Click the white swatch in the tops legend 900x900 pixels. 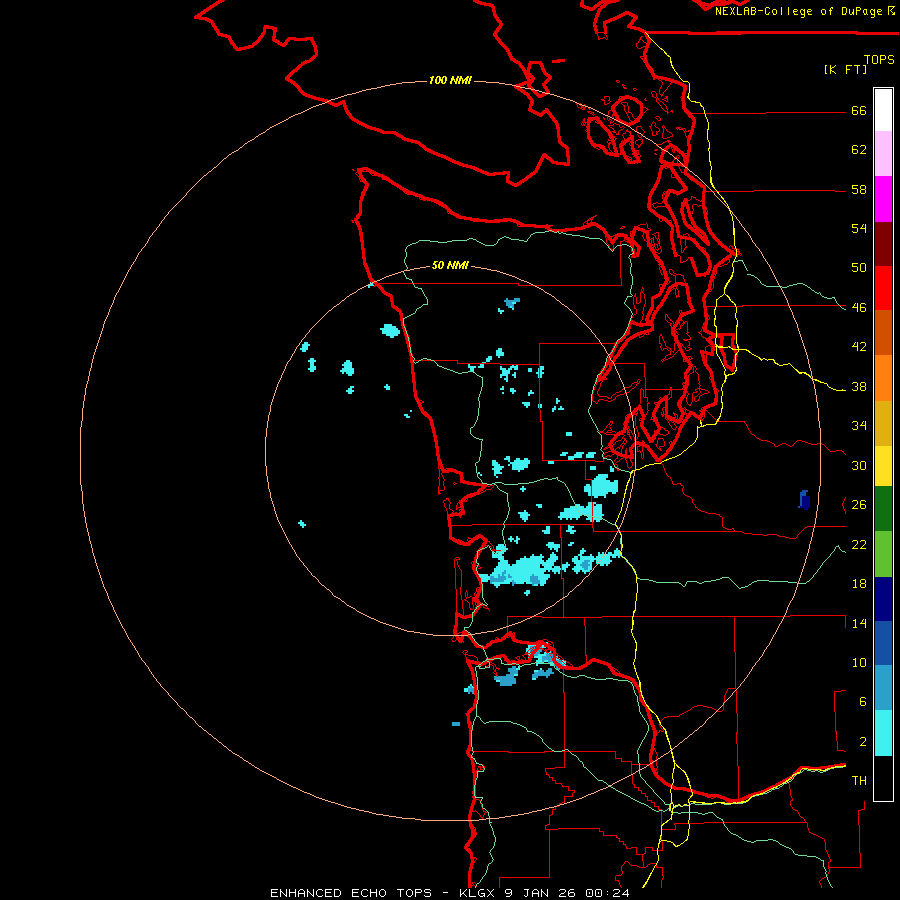click(883, 110)
